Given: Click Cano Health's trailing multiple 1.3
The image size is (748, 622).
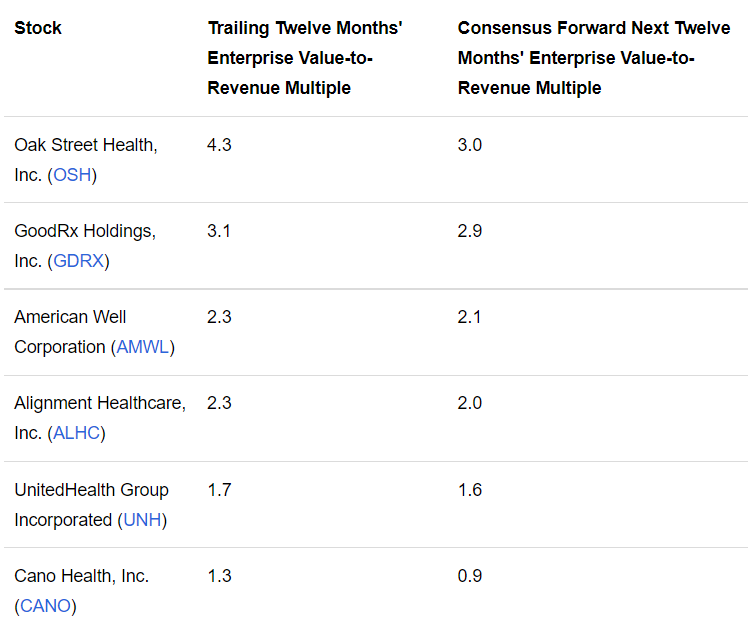Looking at the screenshot, I should [x=219, y=576].
